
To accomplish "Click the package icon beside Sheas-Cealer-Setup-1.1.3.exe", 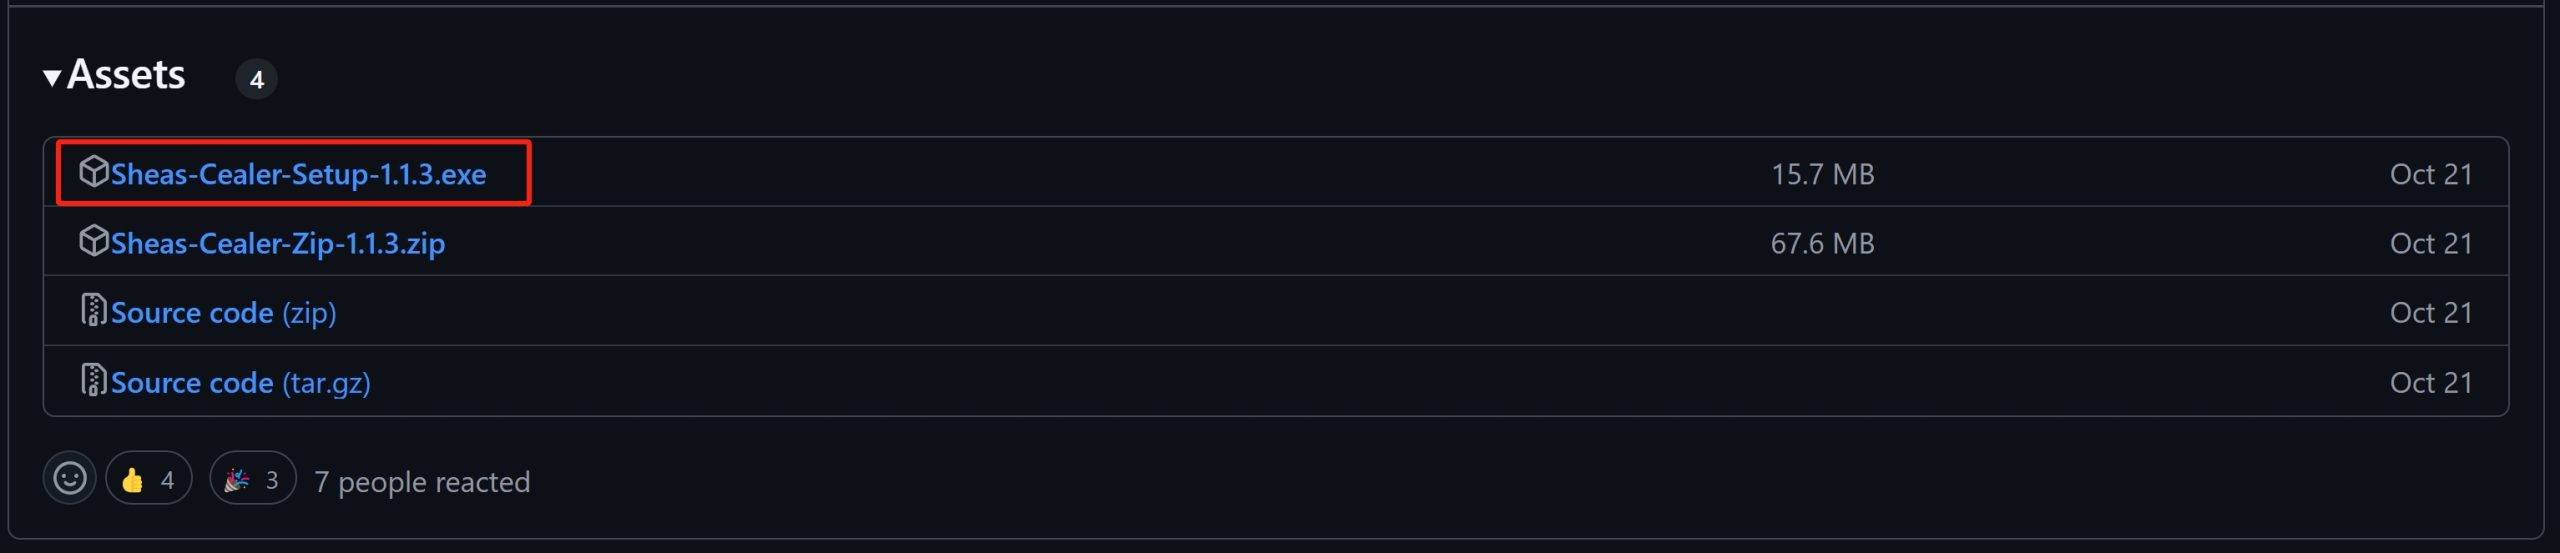I will [93, 172].
